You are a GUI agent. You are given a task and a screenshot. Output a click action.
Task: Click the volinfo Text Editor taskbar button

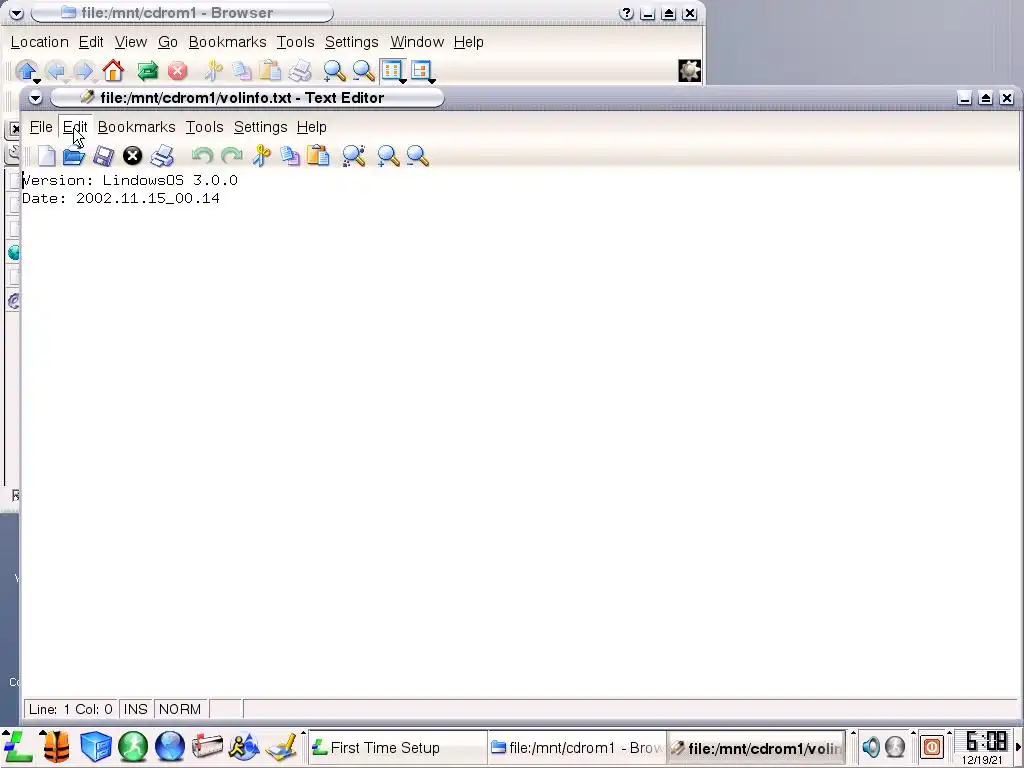tap(757, 748)
